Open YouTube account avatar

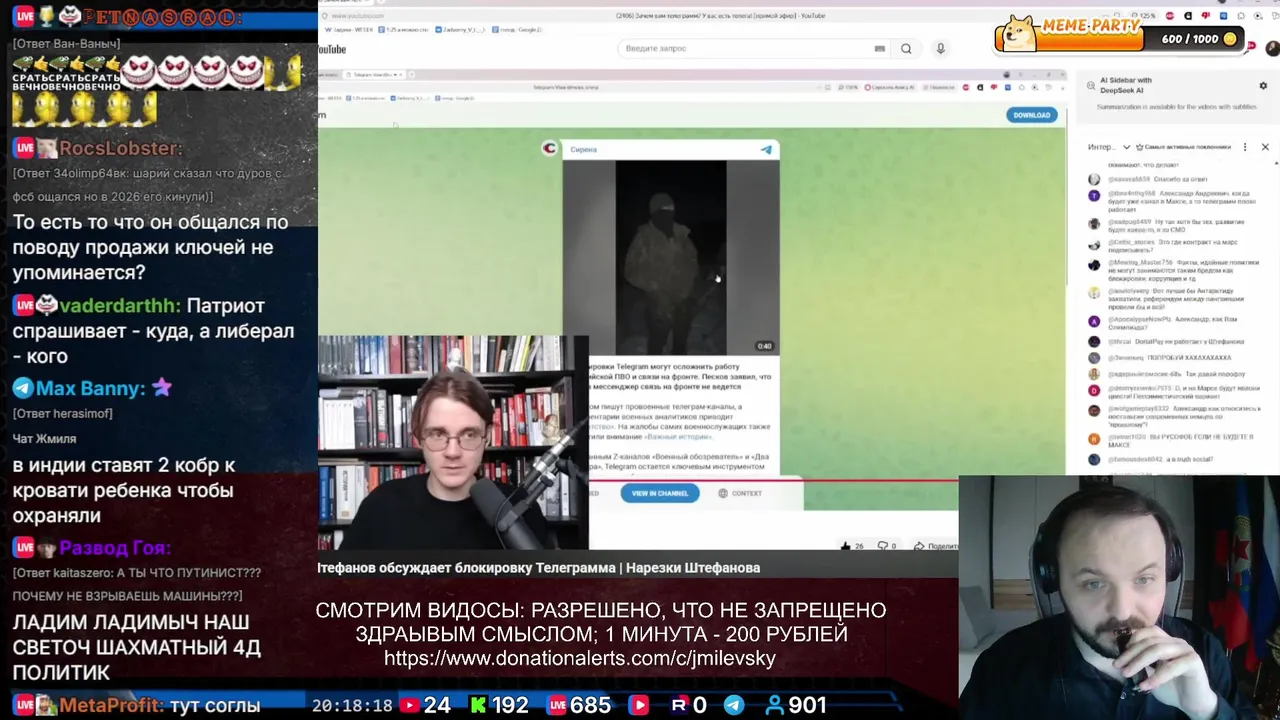click(x=1272, y=49)
